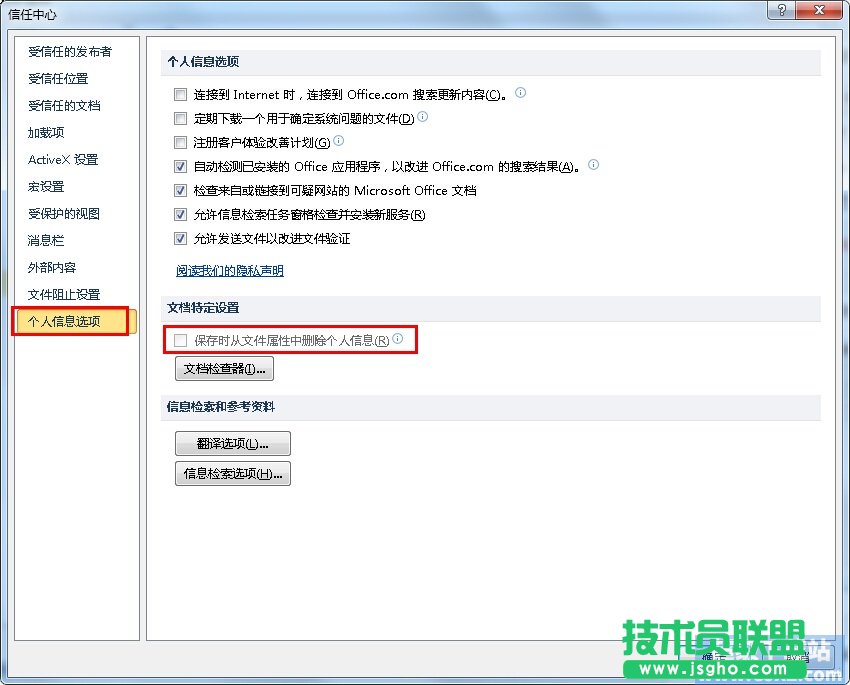Toggle 允许发送文件以改进文件验证 checkbox
The height and width of the screenshot is (685, 850).
pos(181,239)
